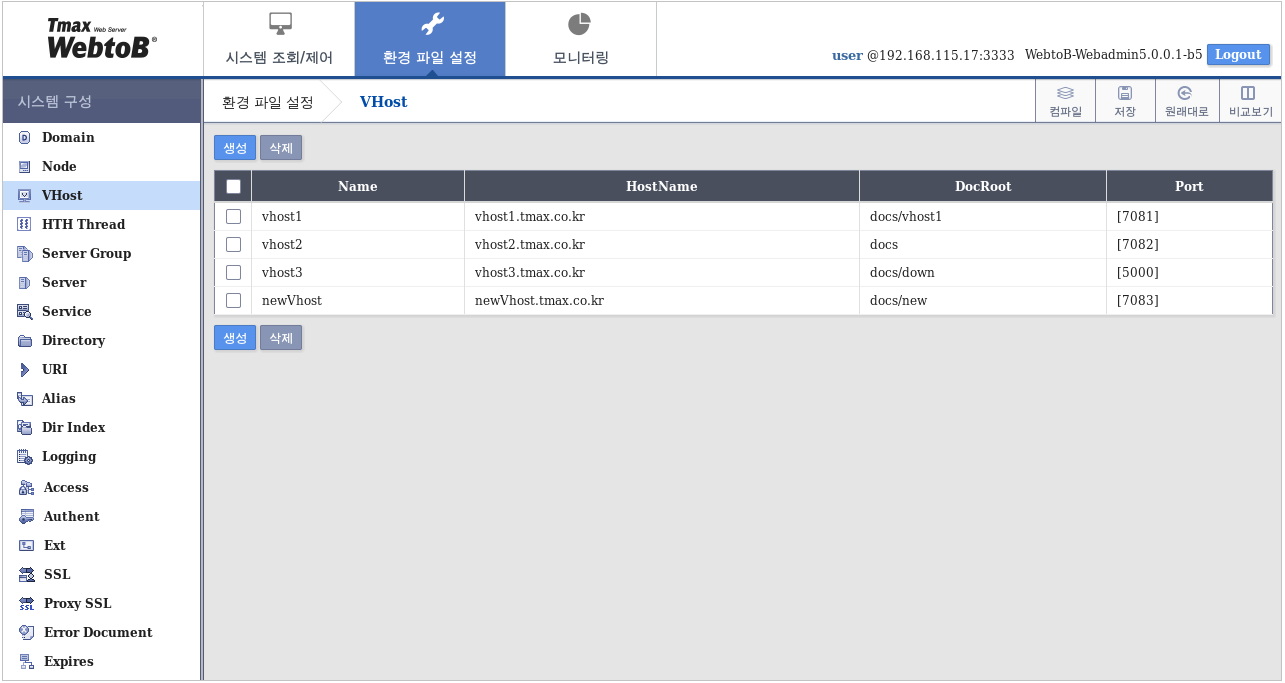Viewport: 1285px width, 683px height.
Task: Click the [5000] port cell
Action: 1189,272
